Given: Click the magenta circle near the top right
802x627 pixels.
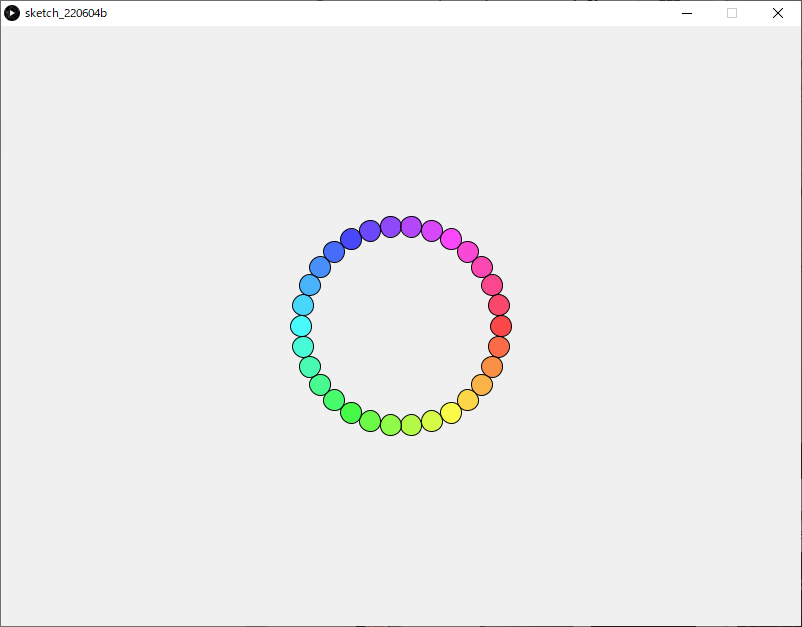Looking at the screenshot, I should tap(453, 241).
